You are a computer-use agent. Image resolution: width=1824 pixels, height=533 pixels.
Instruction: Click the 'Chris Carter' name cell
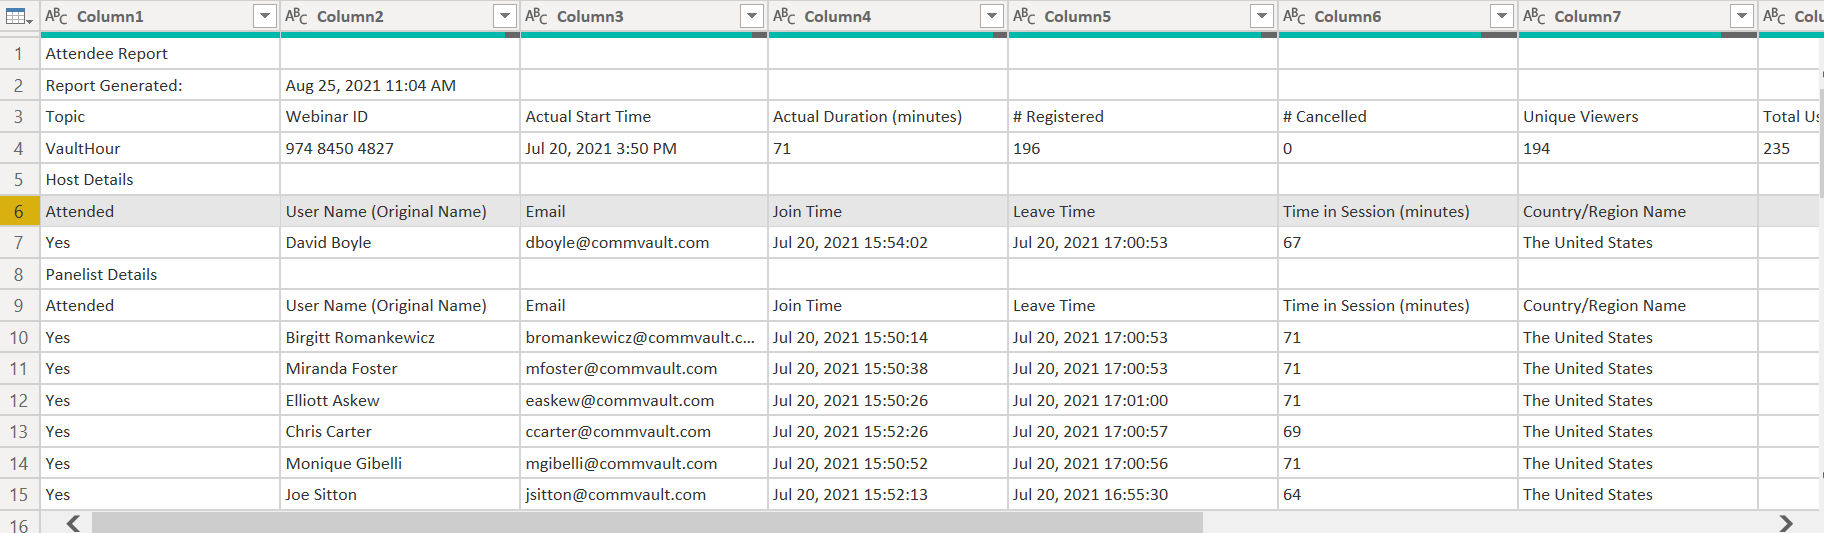(400, 431)
